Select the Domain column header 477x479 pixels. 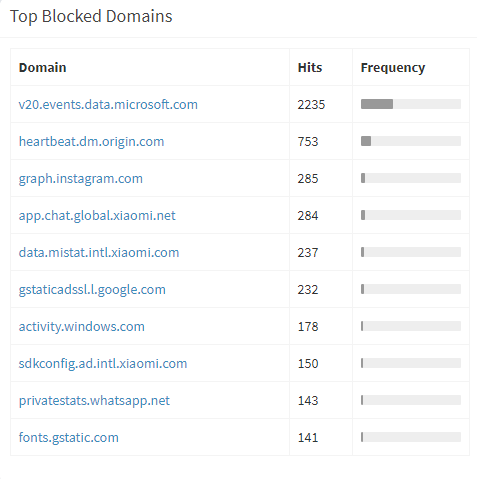(42, 67)
